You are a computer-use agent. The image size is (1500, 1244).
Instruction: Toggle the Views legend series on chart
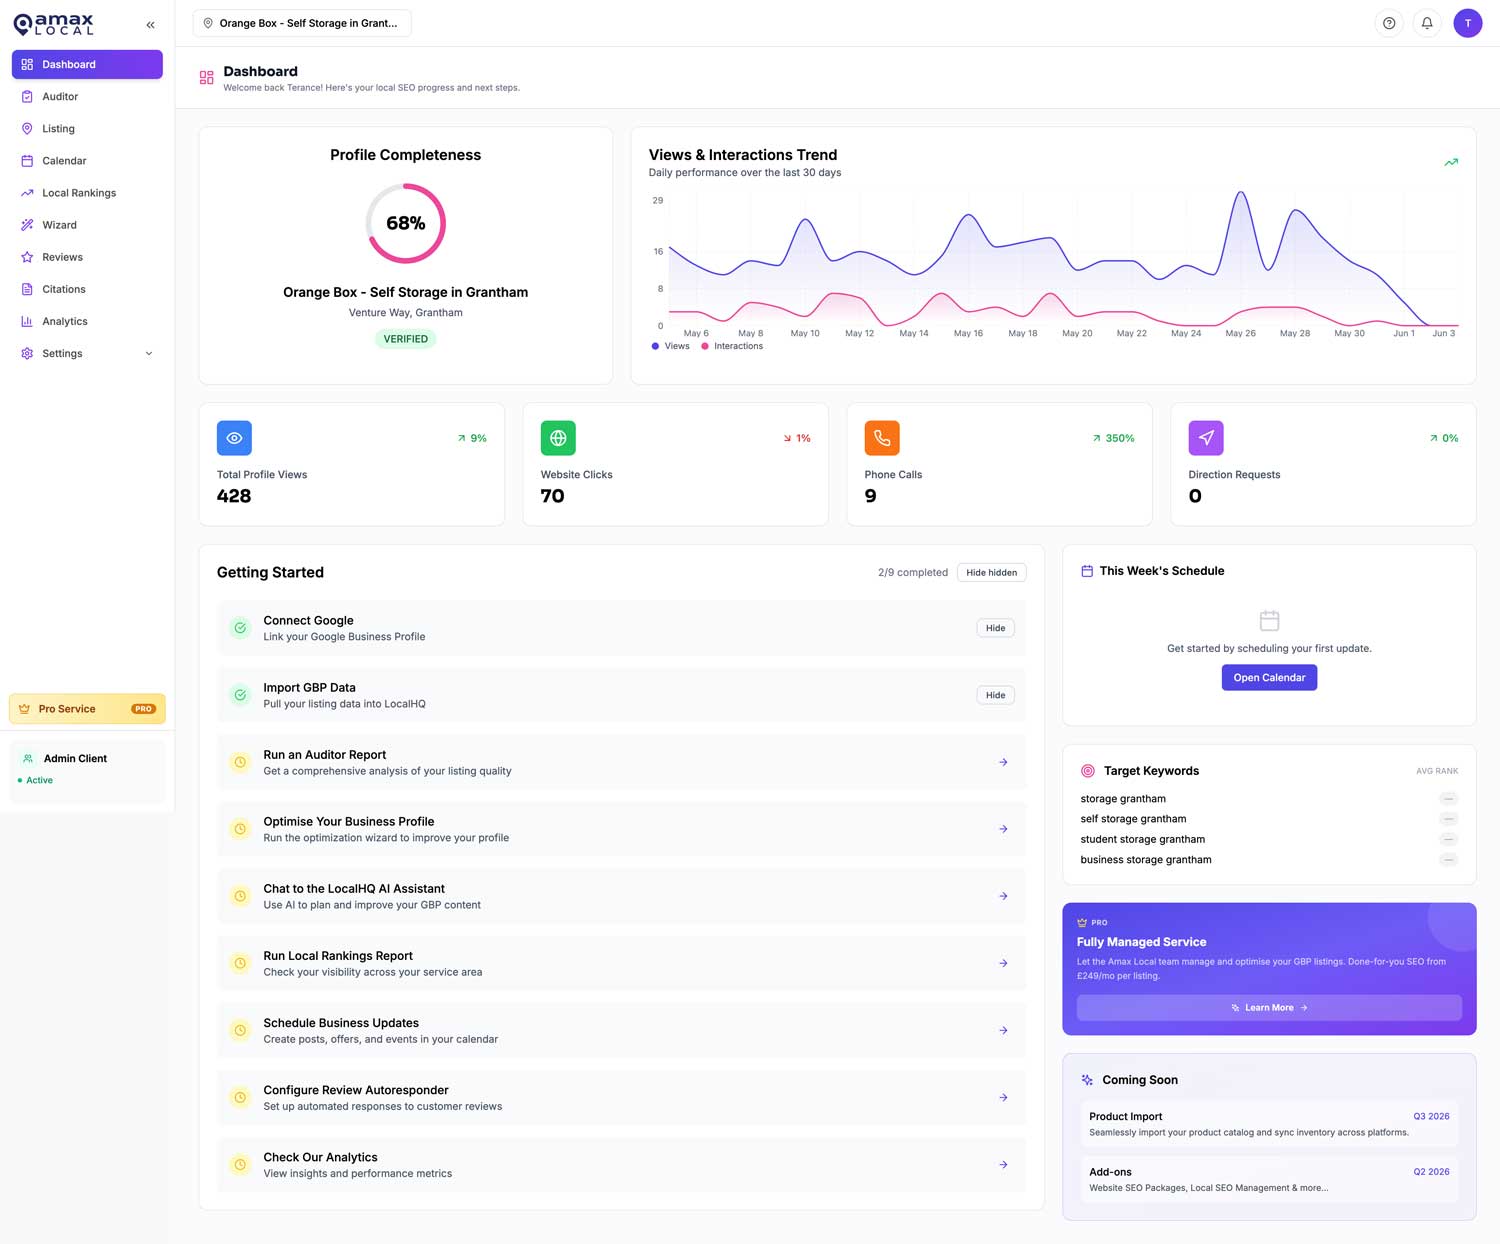click(670, 346)
